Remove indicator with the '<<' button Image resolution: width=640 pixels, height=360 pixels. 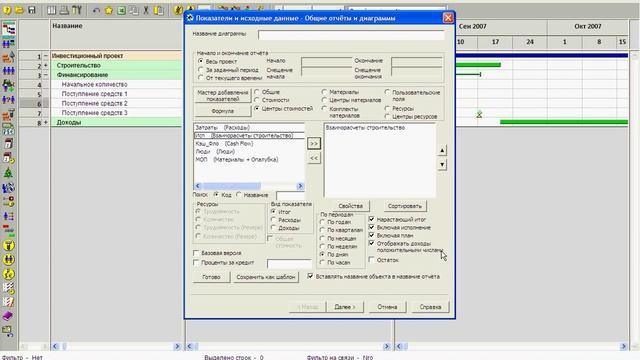(313, 158)
